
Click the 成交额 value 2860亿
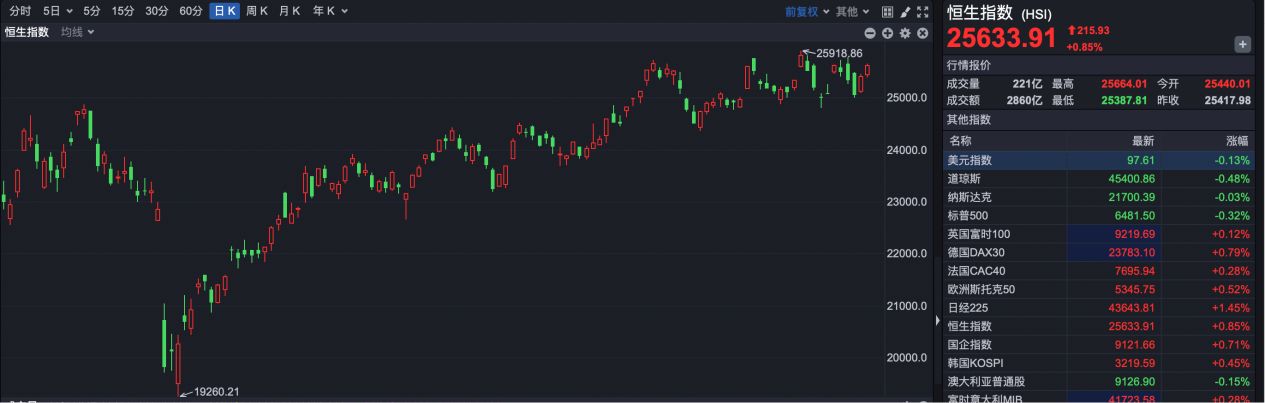point(1024,101)
